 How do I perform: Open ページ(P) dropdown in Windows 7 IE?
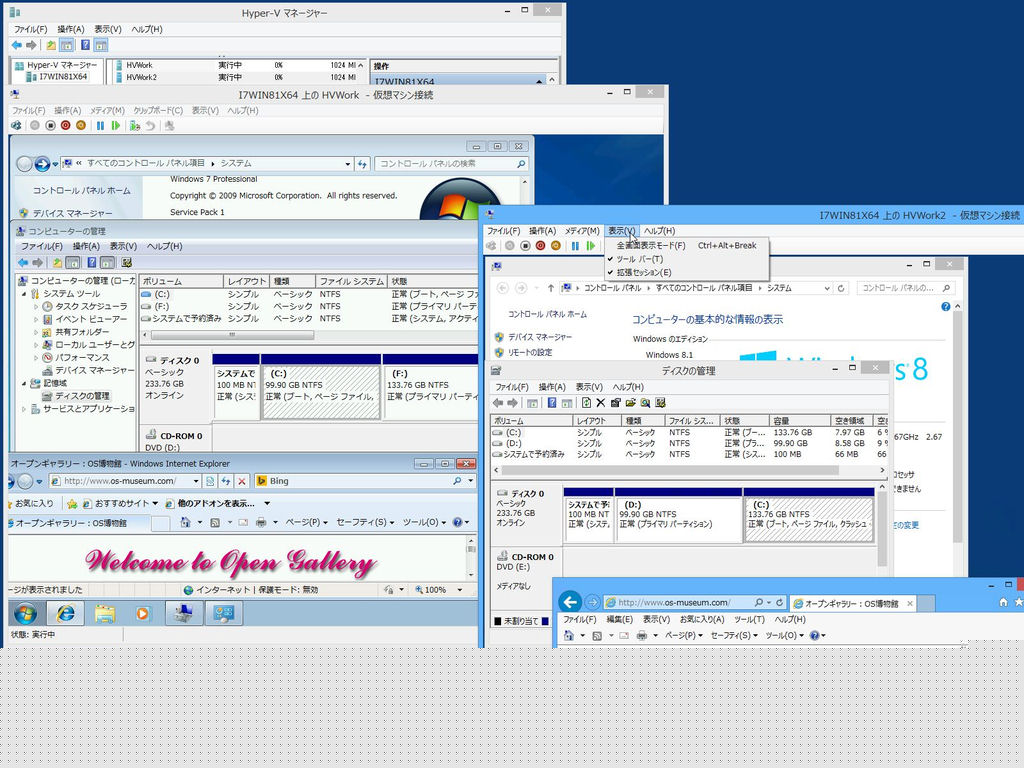pos(306,522)
